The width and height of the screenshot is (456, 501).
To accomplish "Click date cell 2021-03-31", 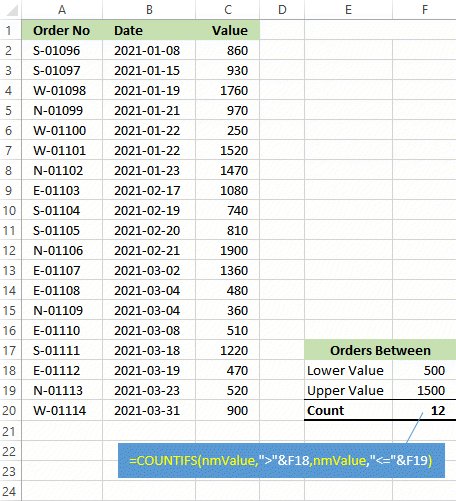I will tap(149, 410).
